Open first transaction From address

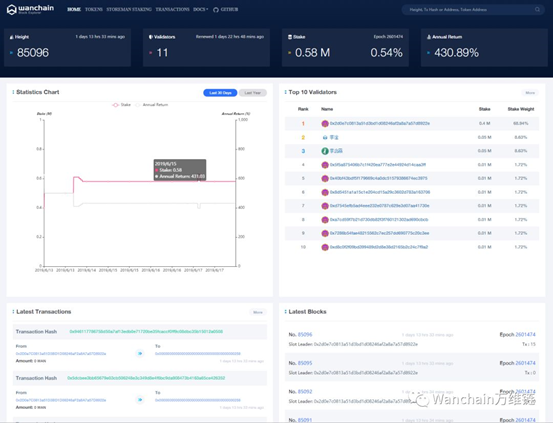pyautogui.click(x=61, y=353)
